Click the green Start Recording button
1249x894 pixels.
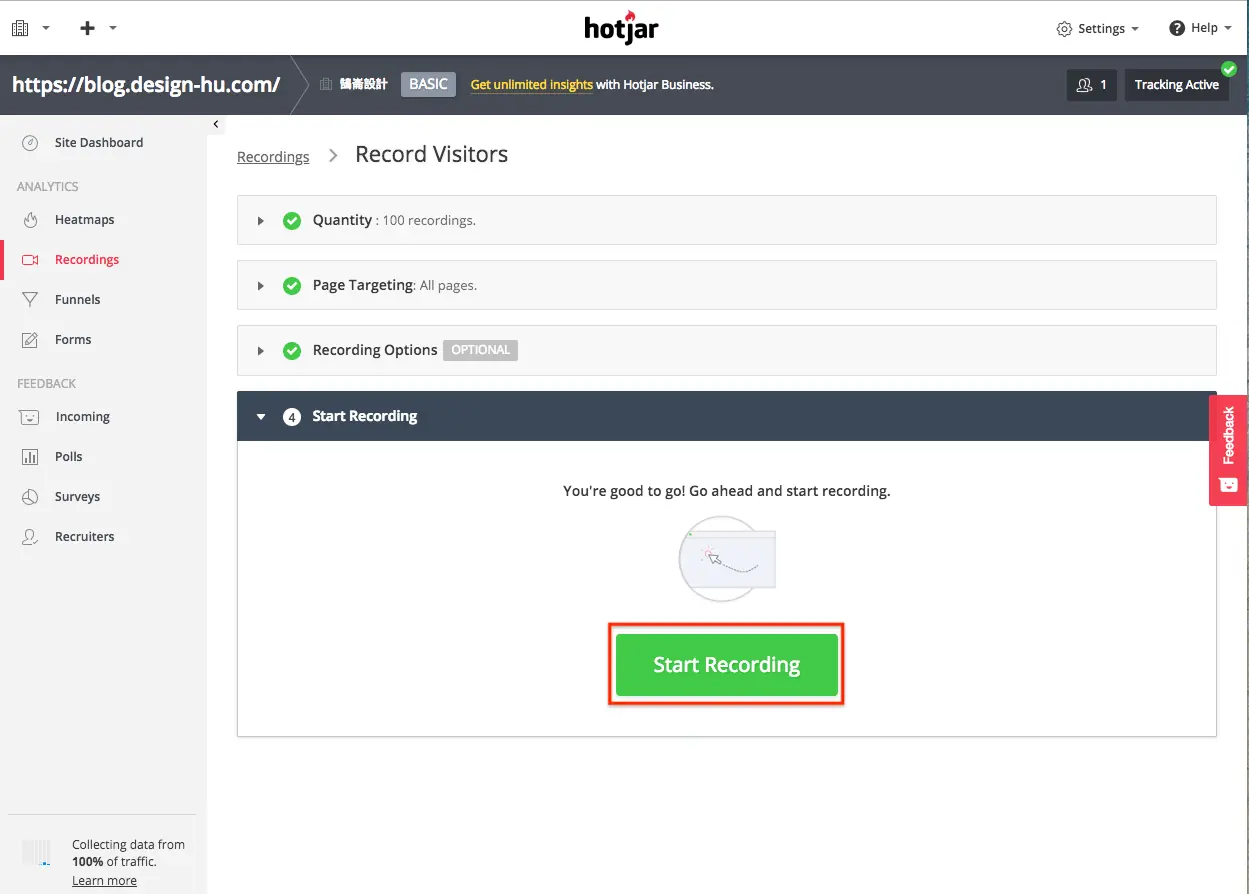click(x=726, y=665)
